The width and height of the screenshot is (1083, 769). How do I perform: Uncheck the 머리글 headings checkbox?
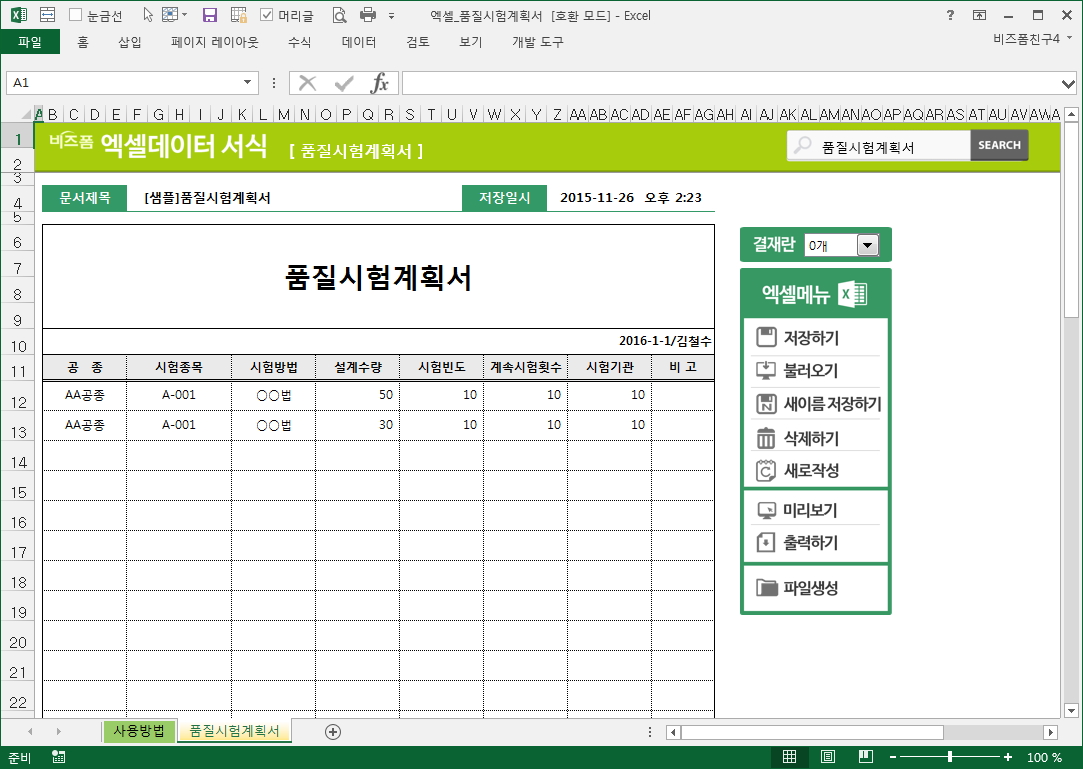[x=267, y=16]
